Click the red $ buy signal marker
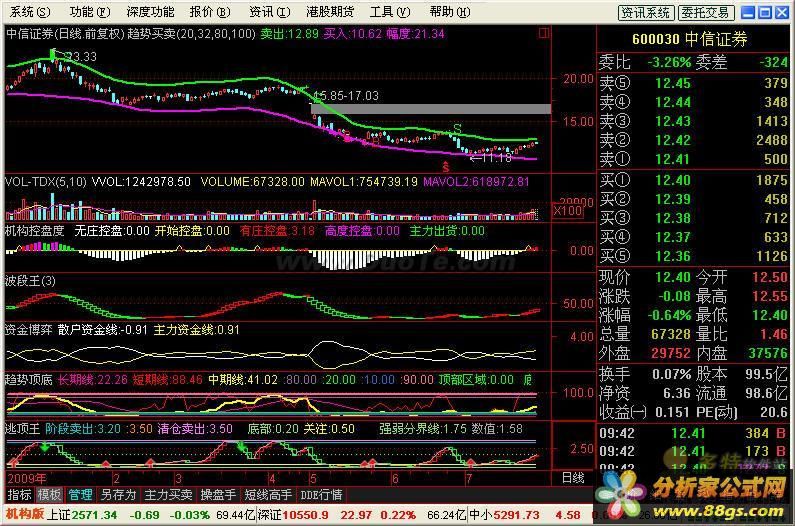Image resolution: width=795 pixels, height=526 pixels. pos(446,167)
